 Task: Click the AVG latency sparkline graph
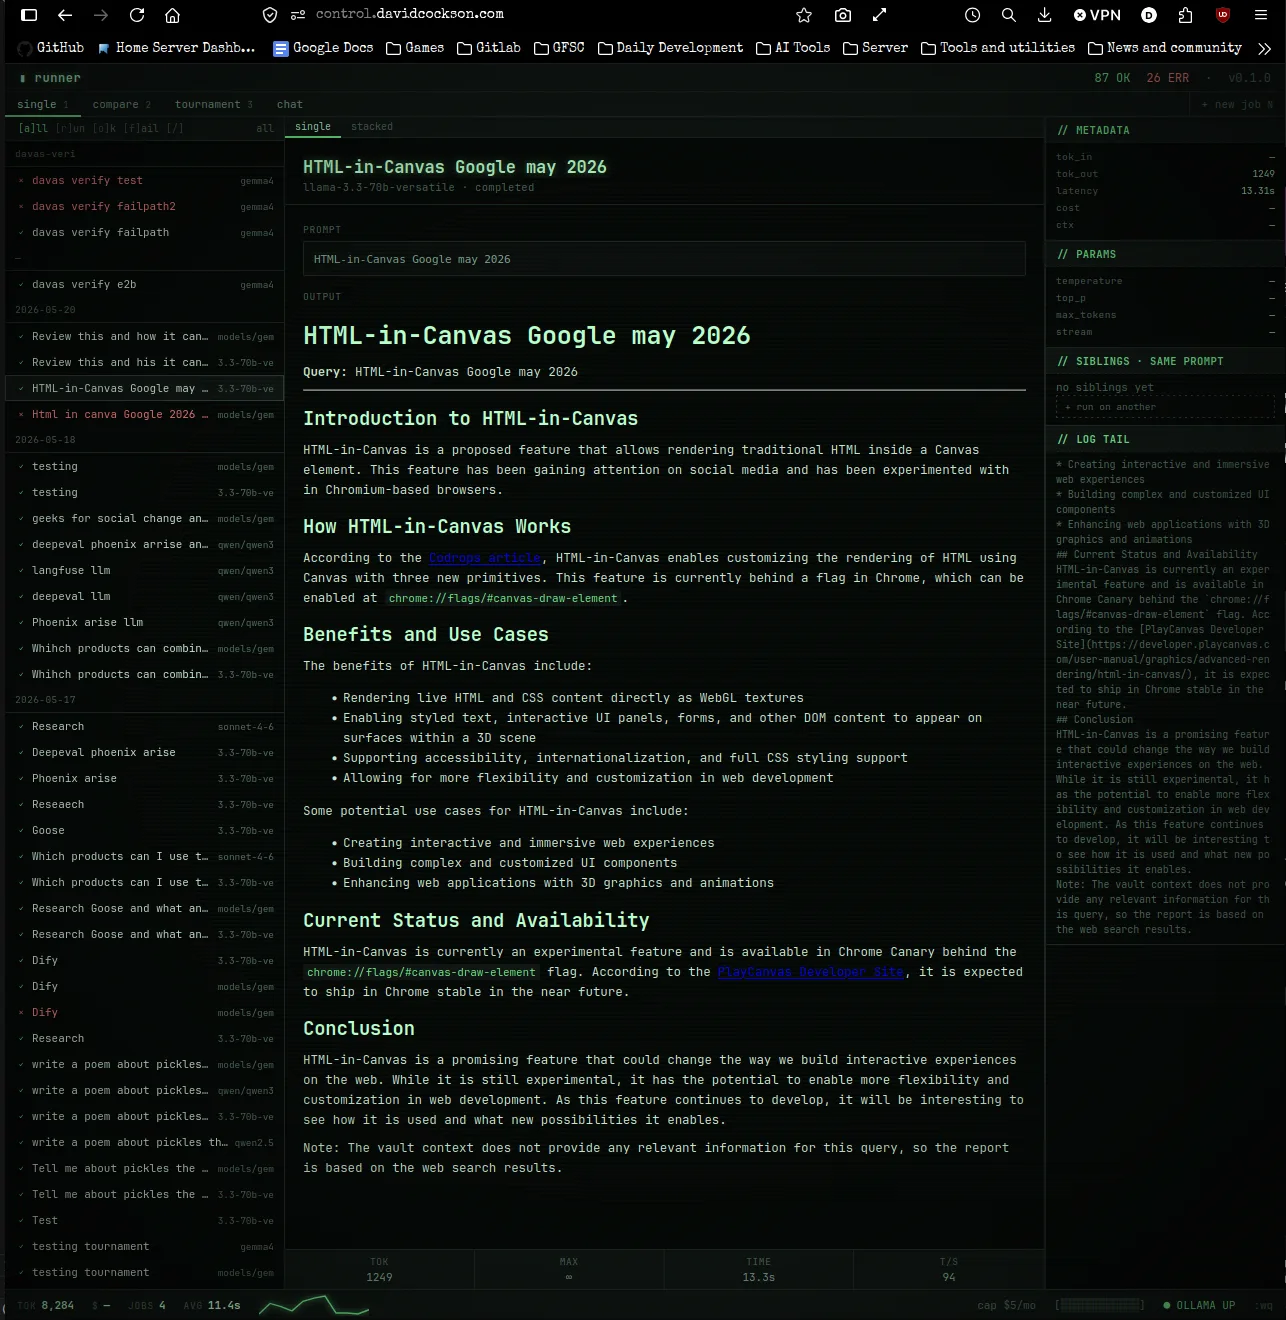tap(314, 1305)
